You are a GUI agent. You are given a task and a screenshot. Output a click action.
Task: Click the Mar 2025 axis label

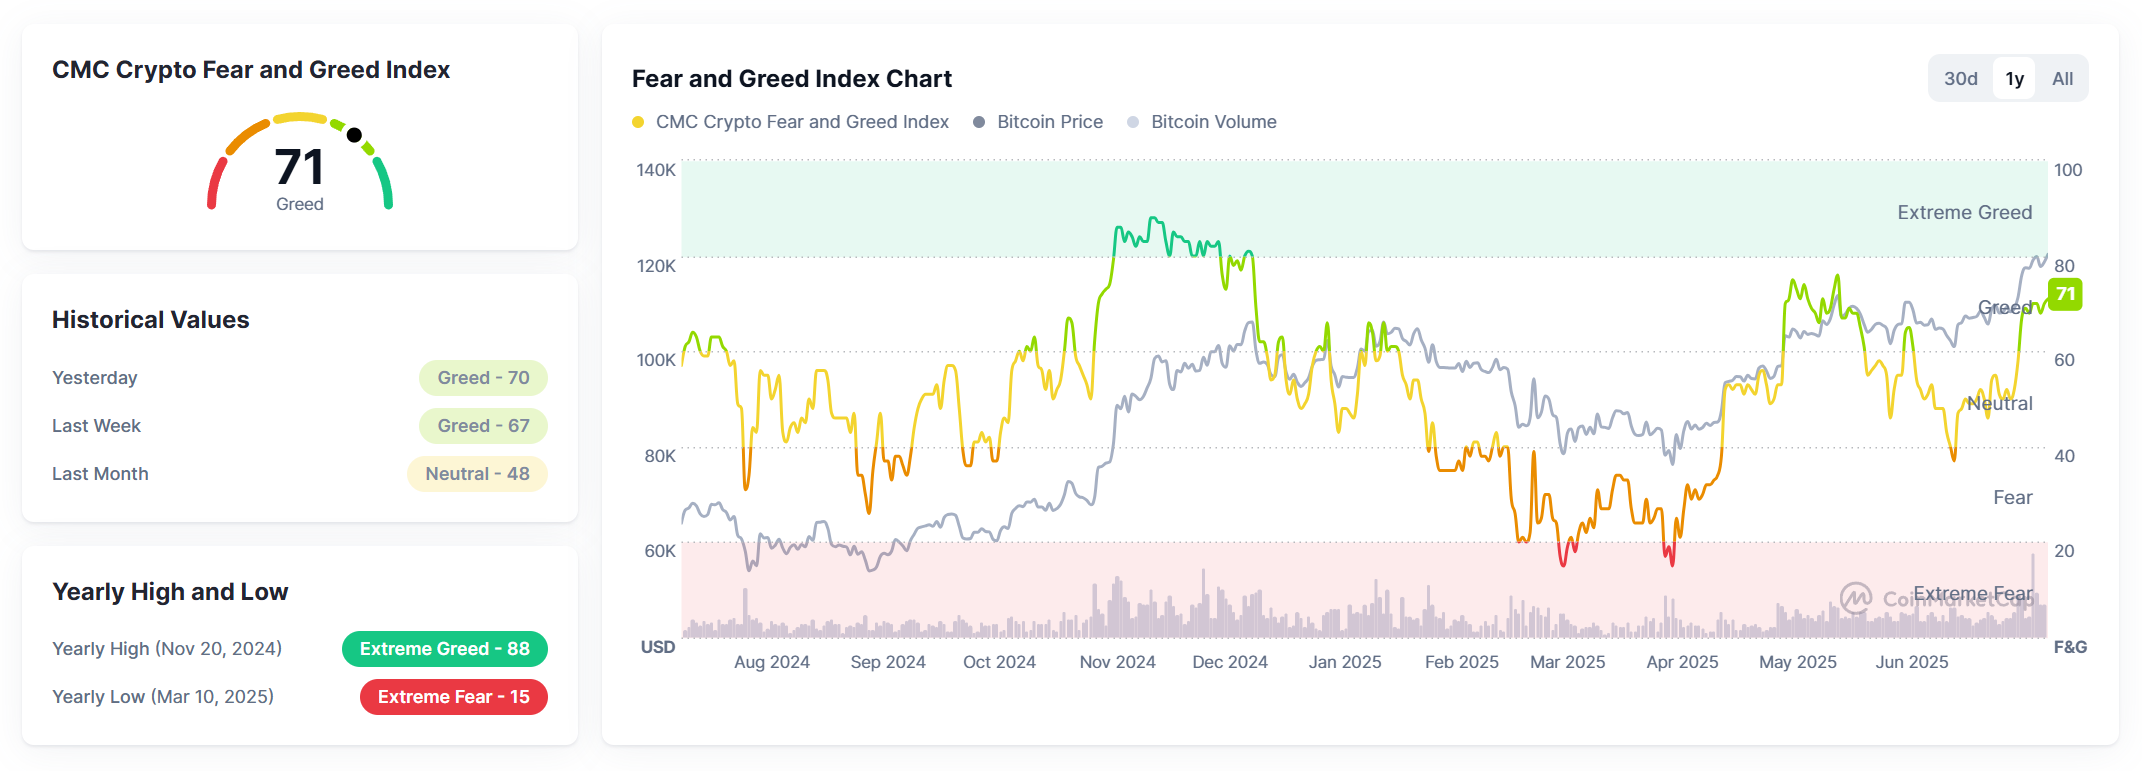[1567, 662]
